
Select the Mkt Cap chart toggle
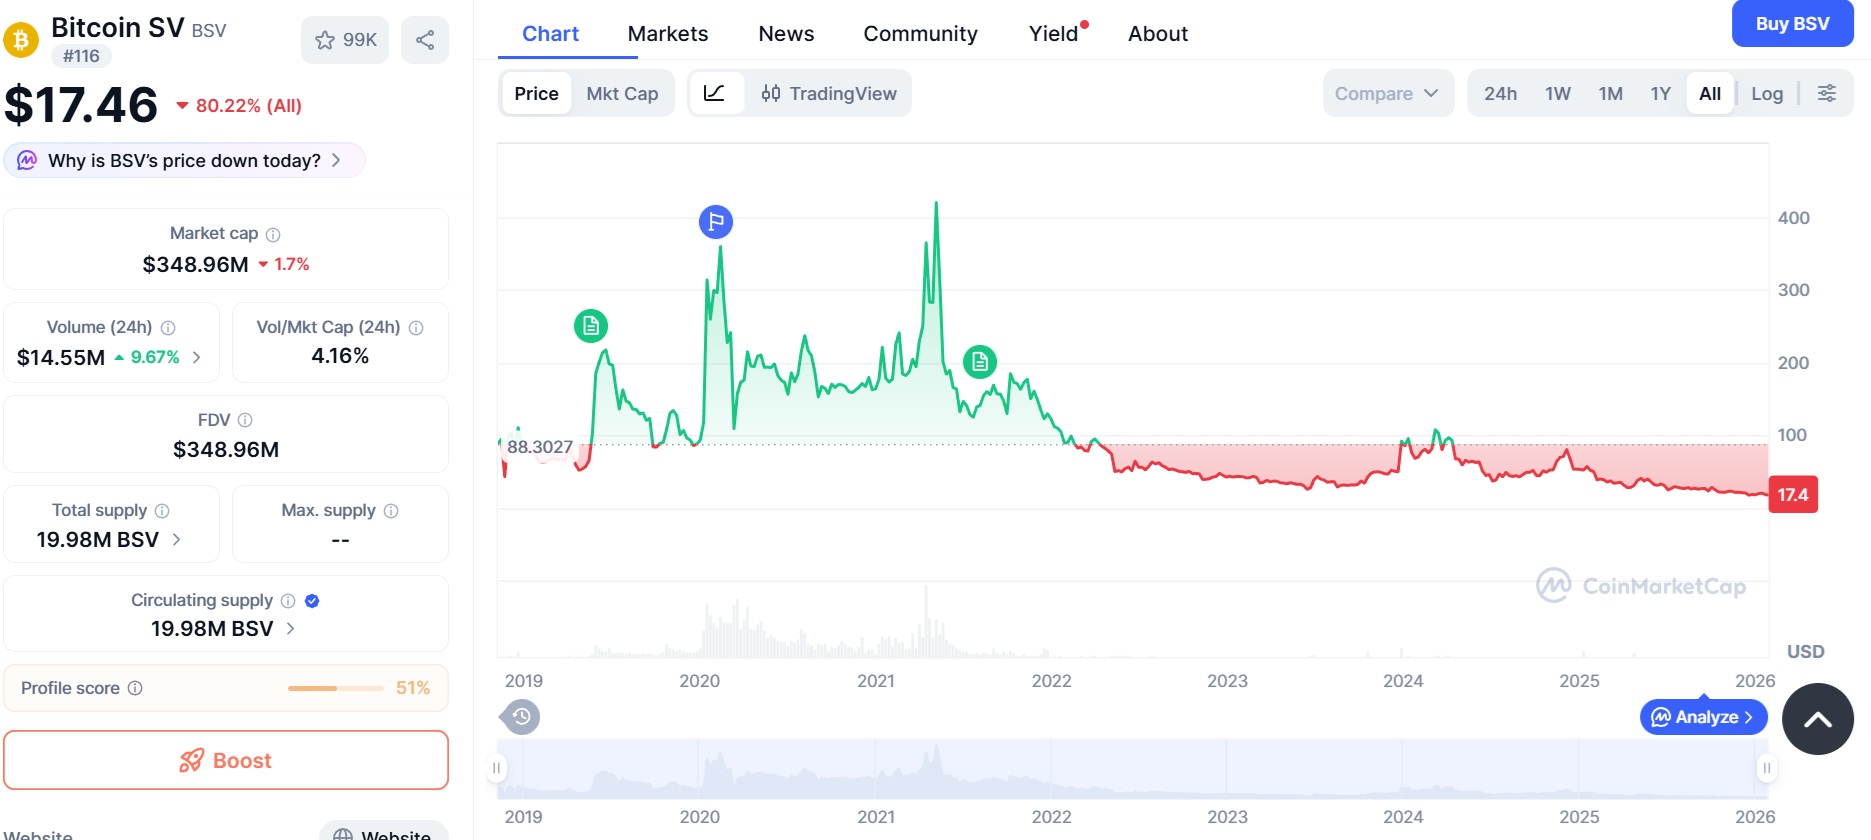(622, 93)
